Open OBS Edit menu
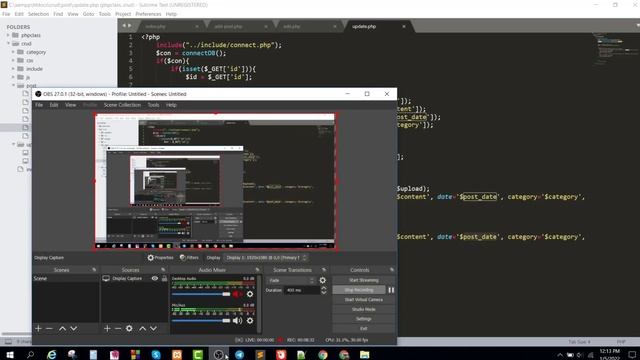Viewport: 640px width, 360px height. click(54, 105)
